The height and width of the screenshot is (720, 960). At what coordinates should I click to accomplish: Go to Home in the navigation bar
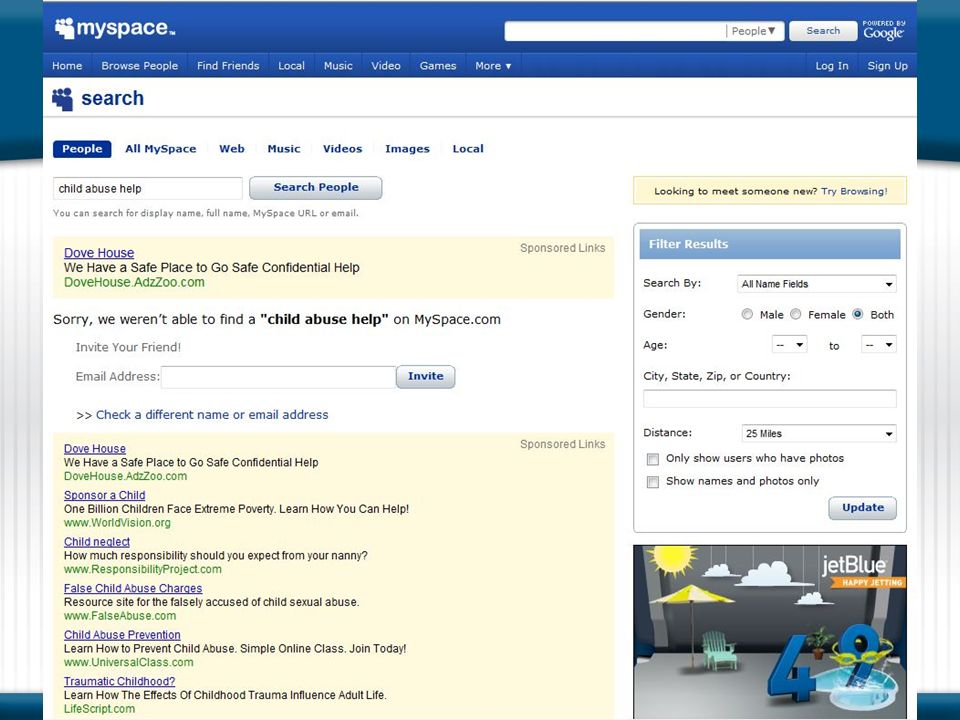tap(67, 66)
